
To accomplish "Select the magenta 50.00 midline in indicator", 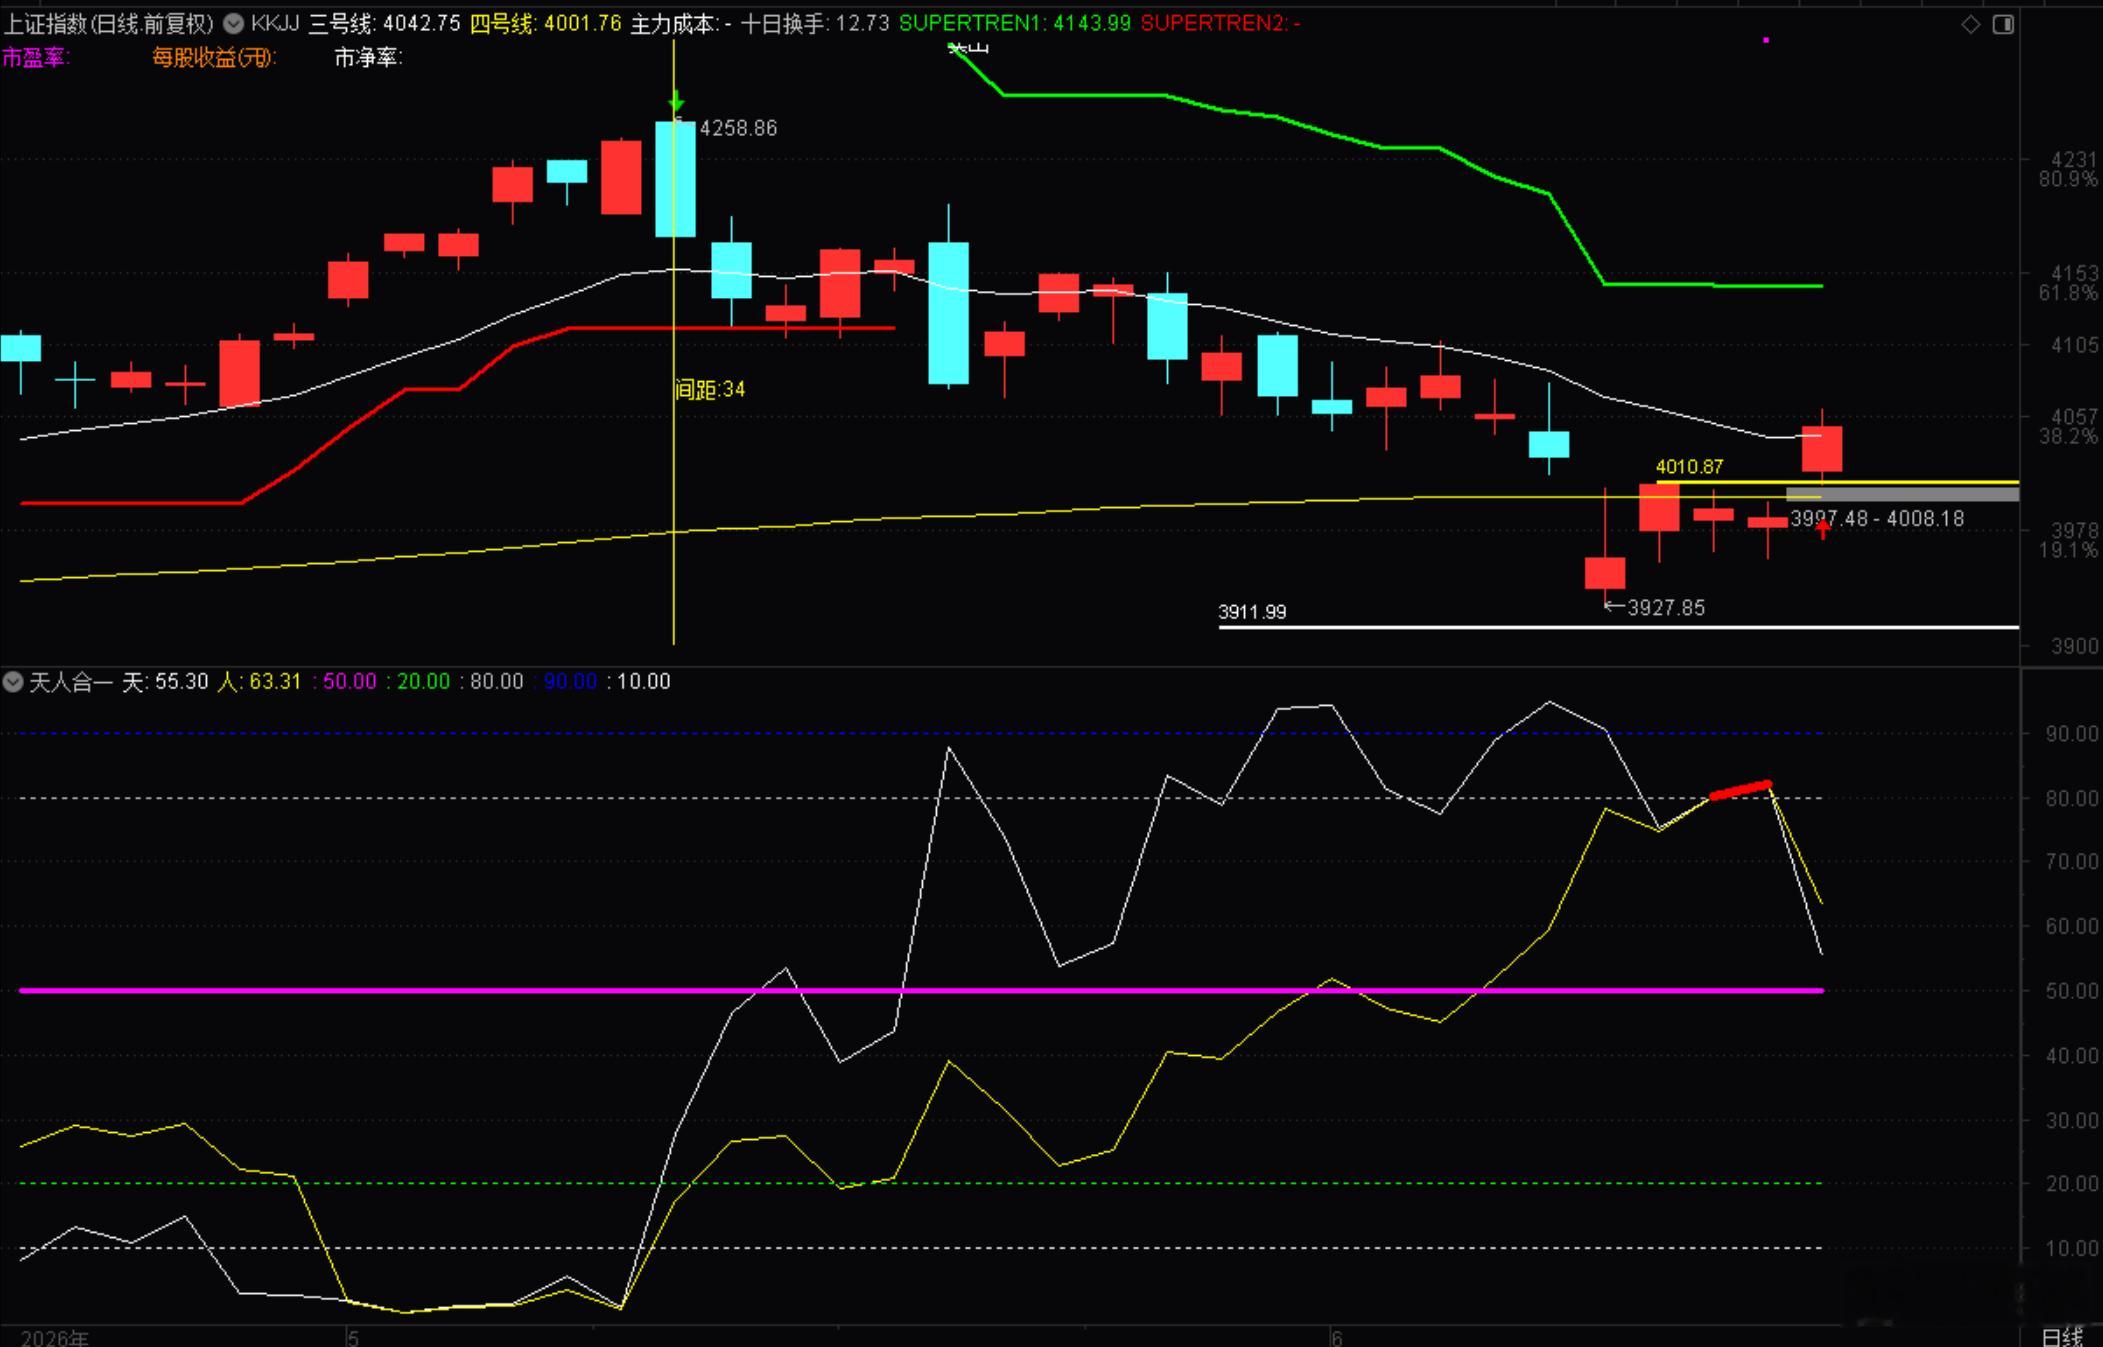I will coord(921,990).
